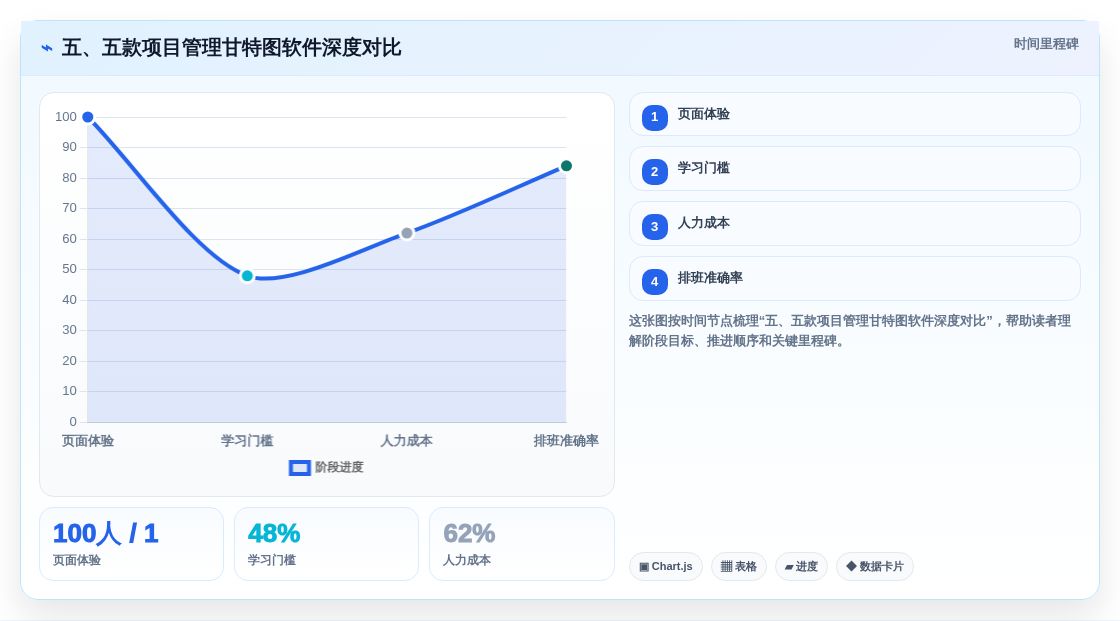Open the 学习门槛 milestone item
Viewport: 1120px width, 621px height.
click(854, 169)
